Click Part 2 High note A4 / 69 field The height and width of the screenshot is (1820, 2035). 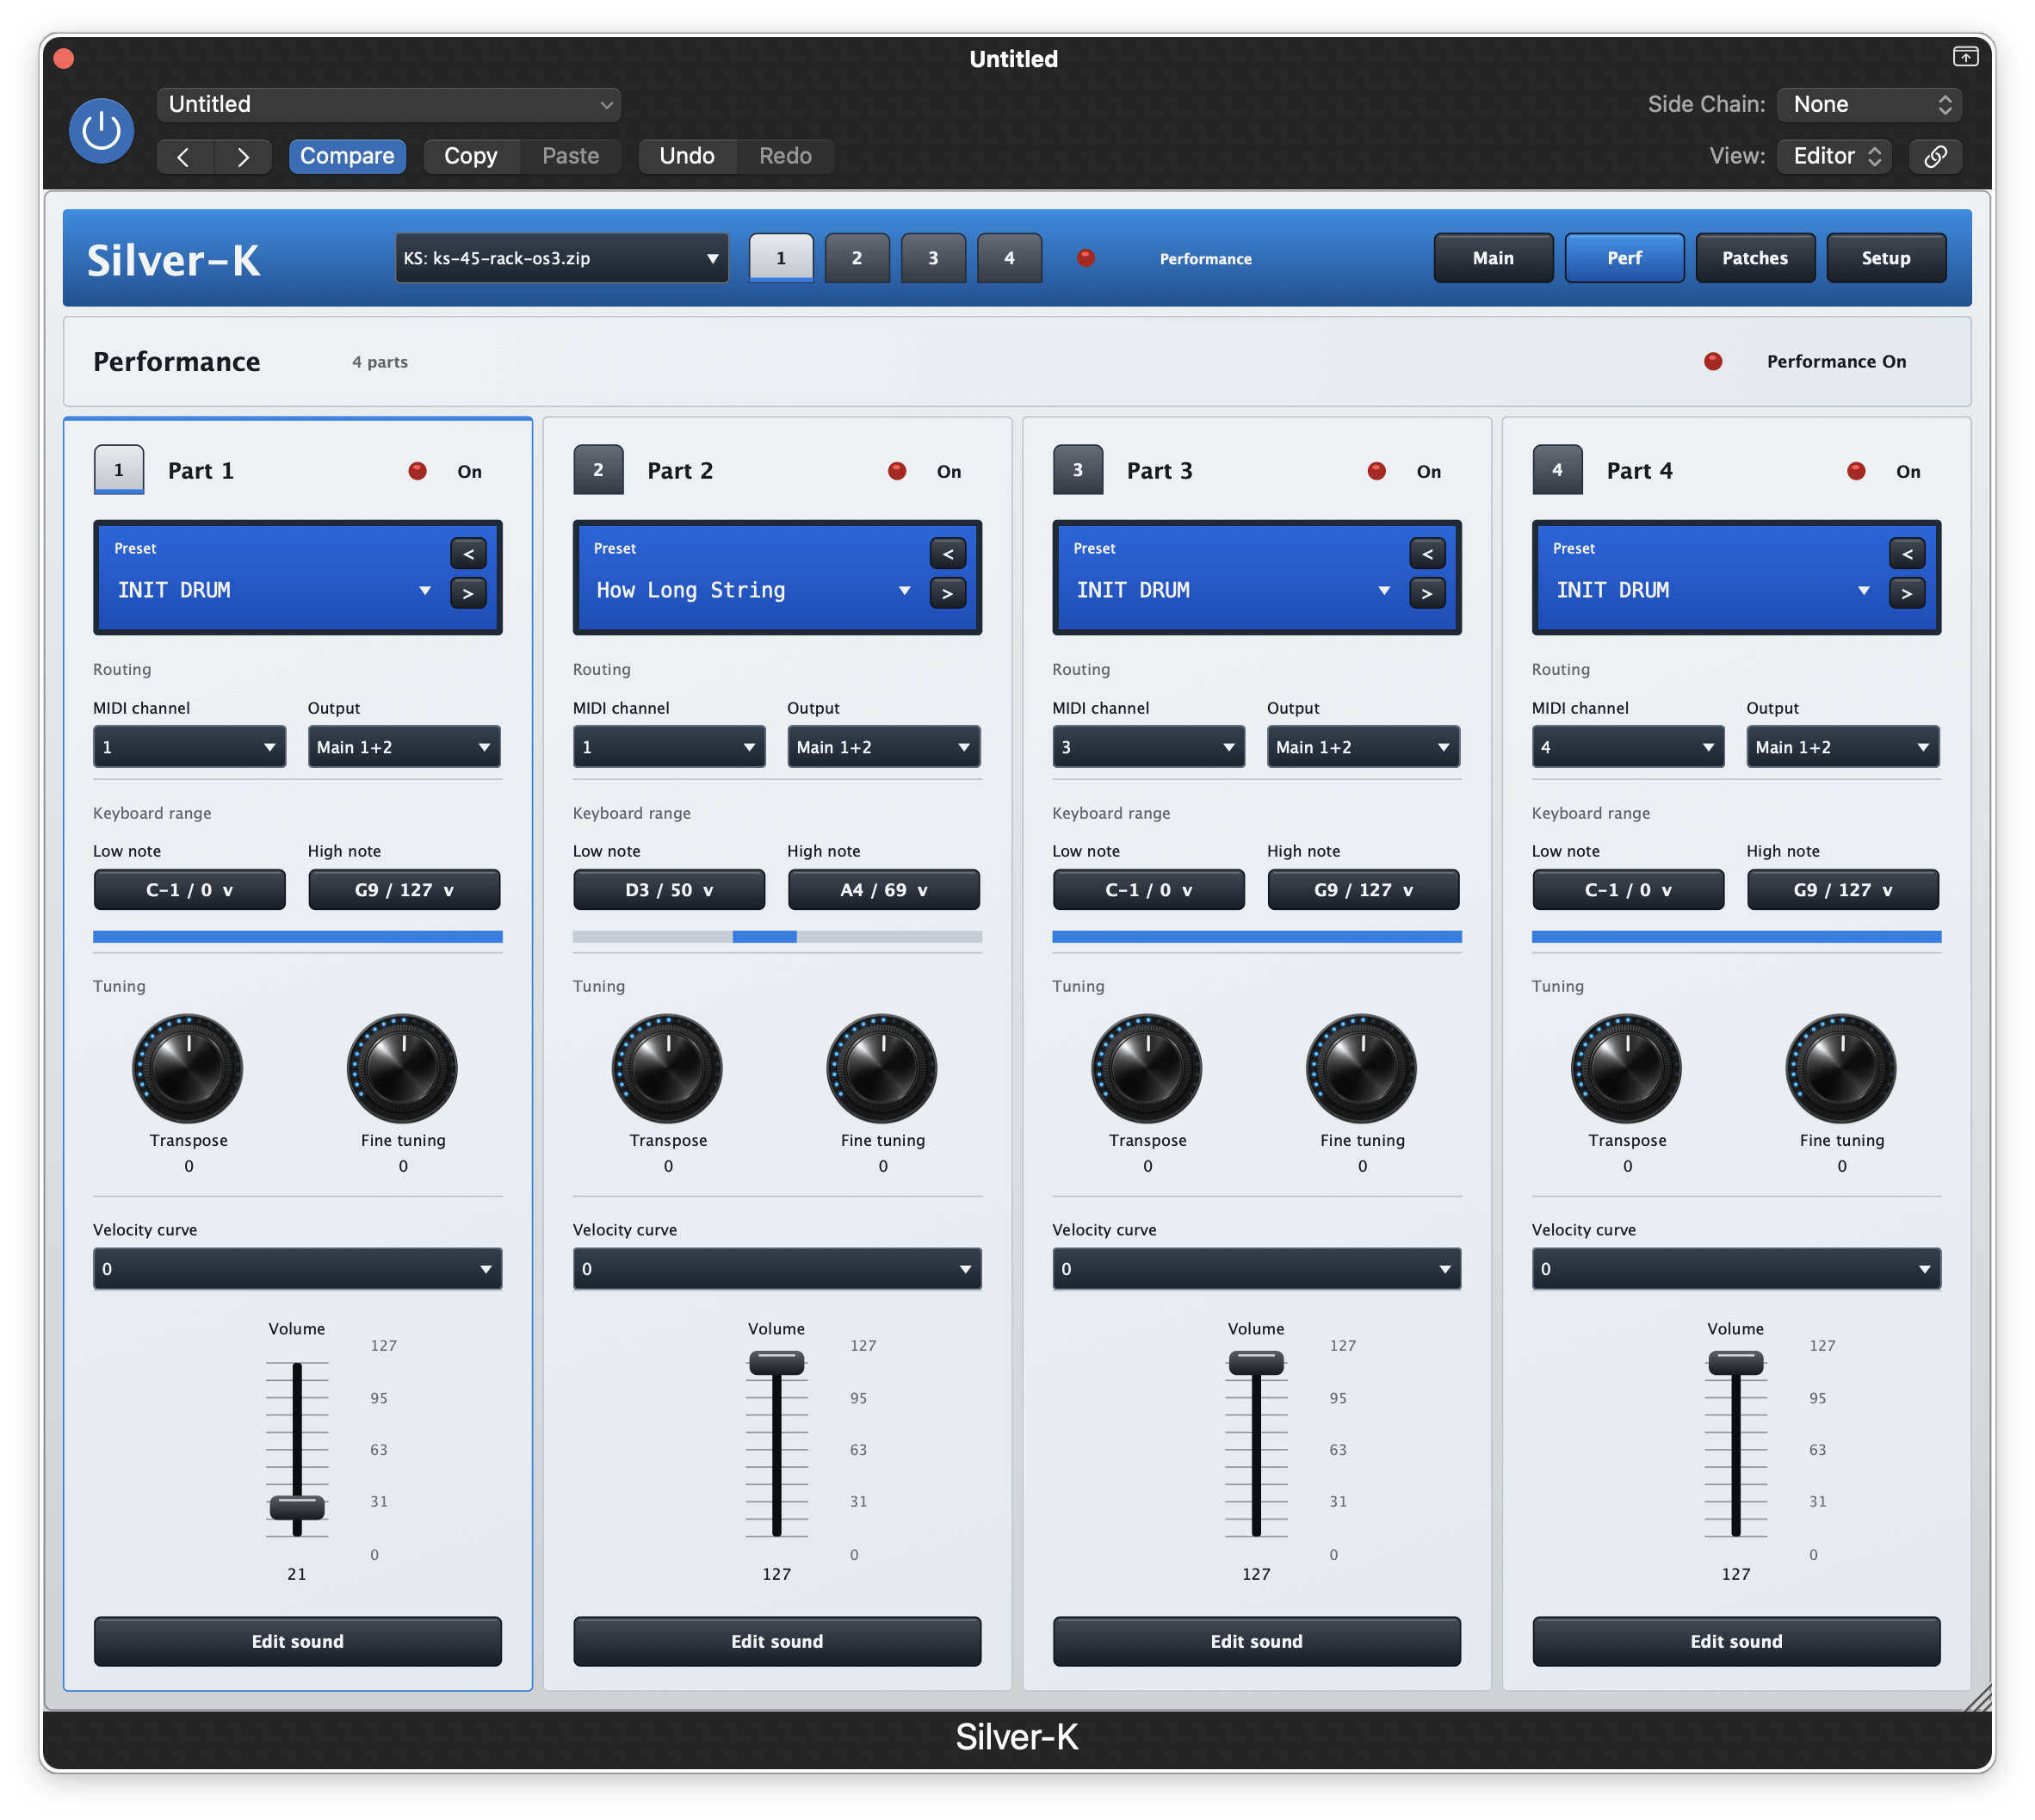(883, 890)
